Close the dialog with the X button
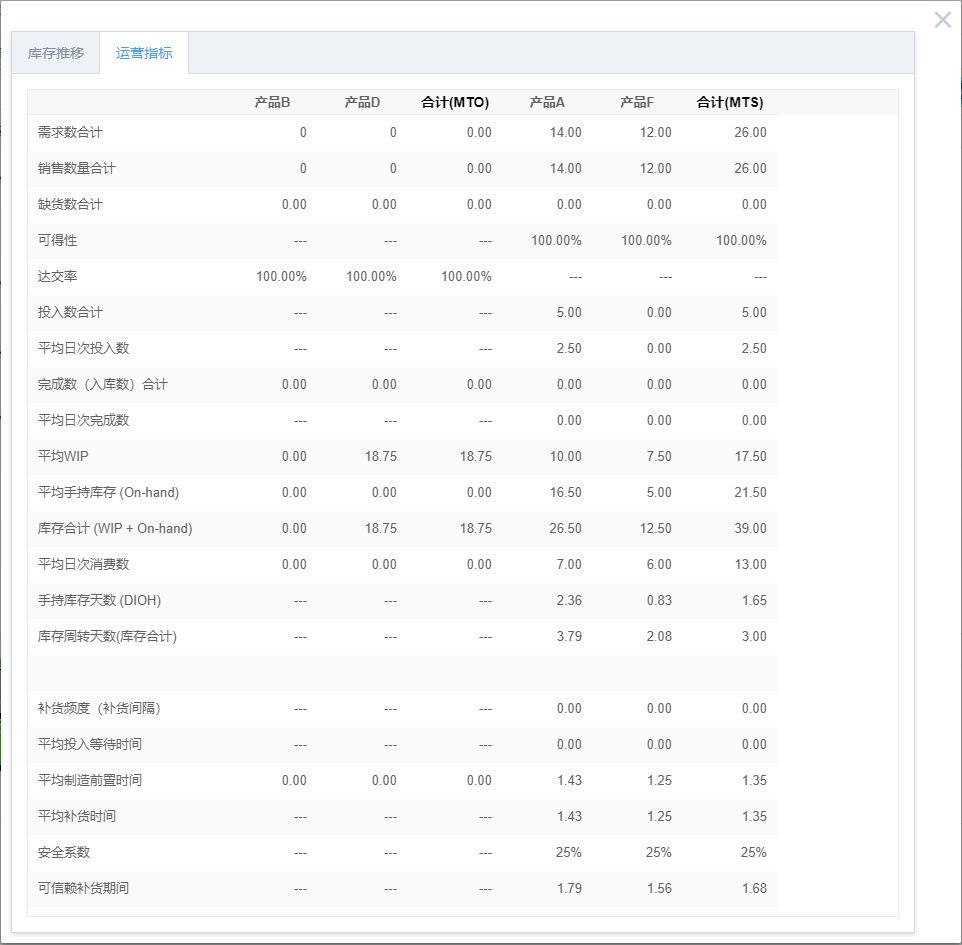Image resolution: width=962 pixels, height=945 pixels. tap(941, 19)
